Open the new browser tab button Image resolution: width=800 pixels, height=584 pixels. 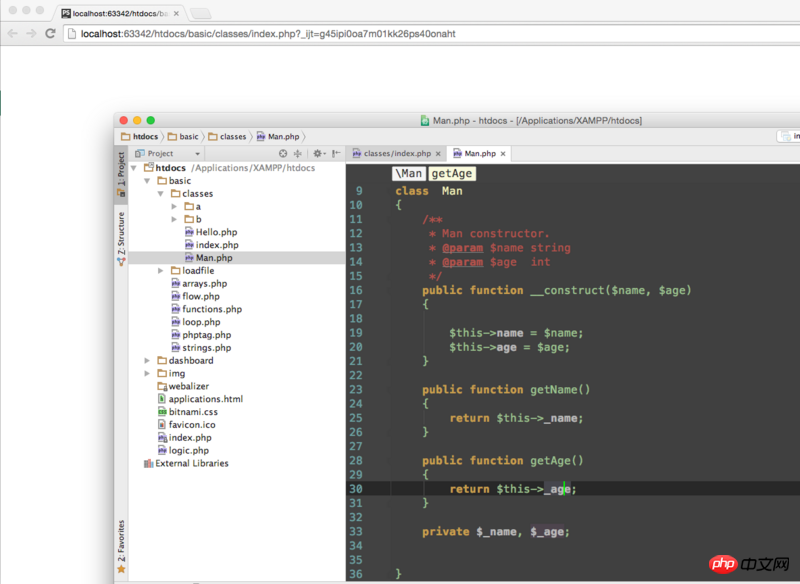(200, 13)
